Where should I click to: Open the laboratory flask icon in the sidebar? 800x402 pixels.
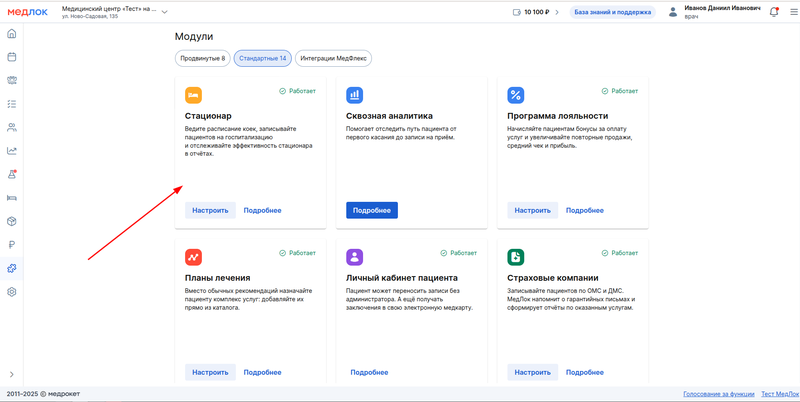(x=12, y=174)
